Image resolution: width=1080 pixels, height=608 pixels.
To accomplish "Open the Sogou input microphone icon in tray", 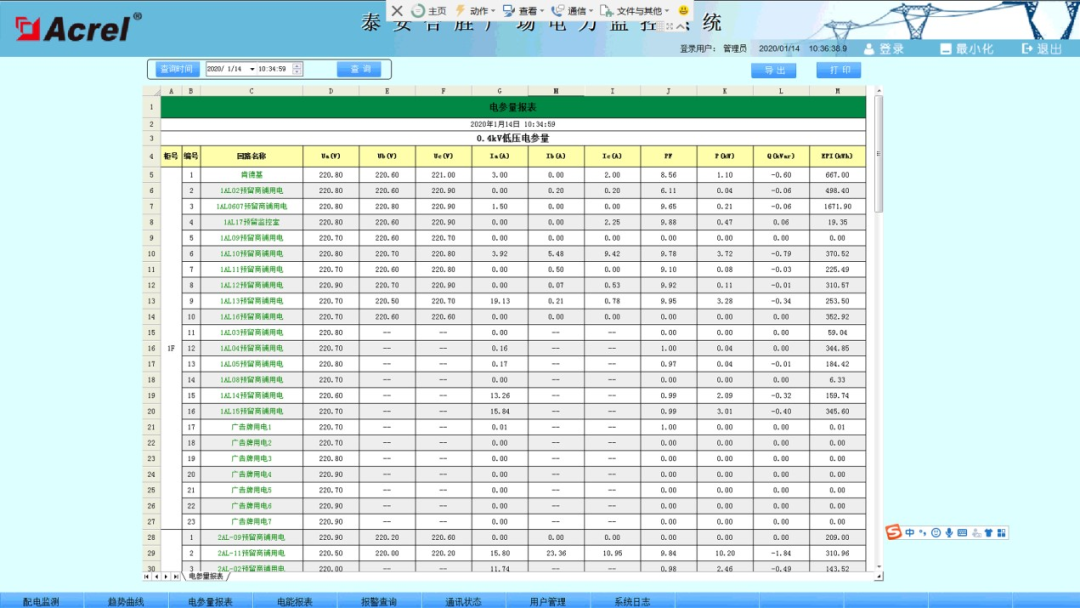I will [949, 533].
